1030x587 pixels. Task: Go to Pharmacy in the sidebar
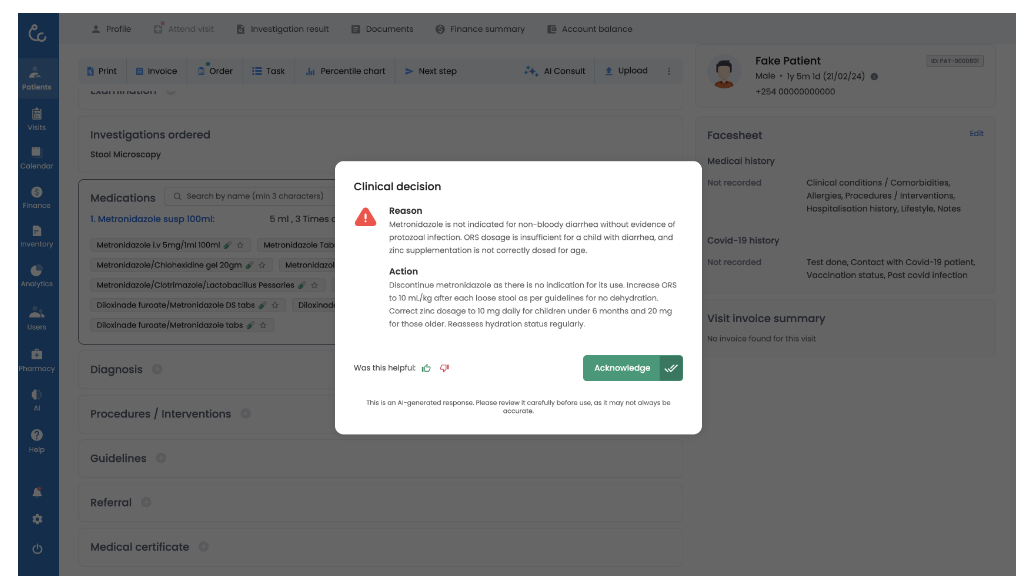coord(37,360)
